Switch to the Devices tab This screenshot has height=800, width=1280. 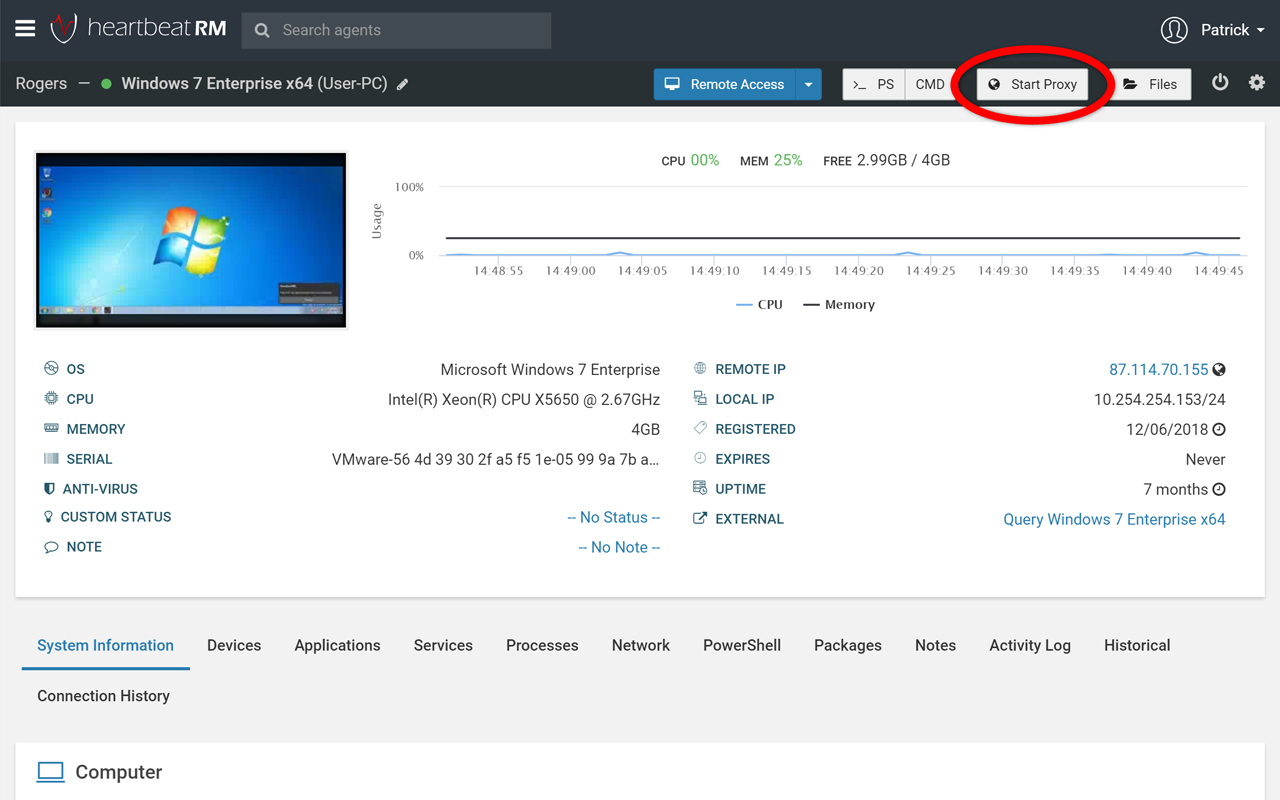[234, 646]
